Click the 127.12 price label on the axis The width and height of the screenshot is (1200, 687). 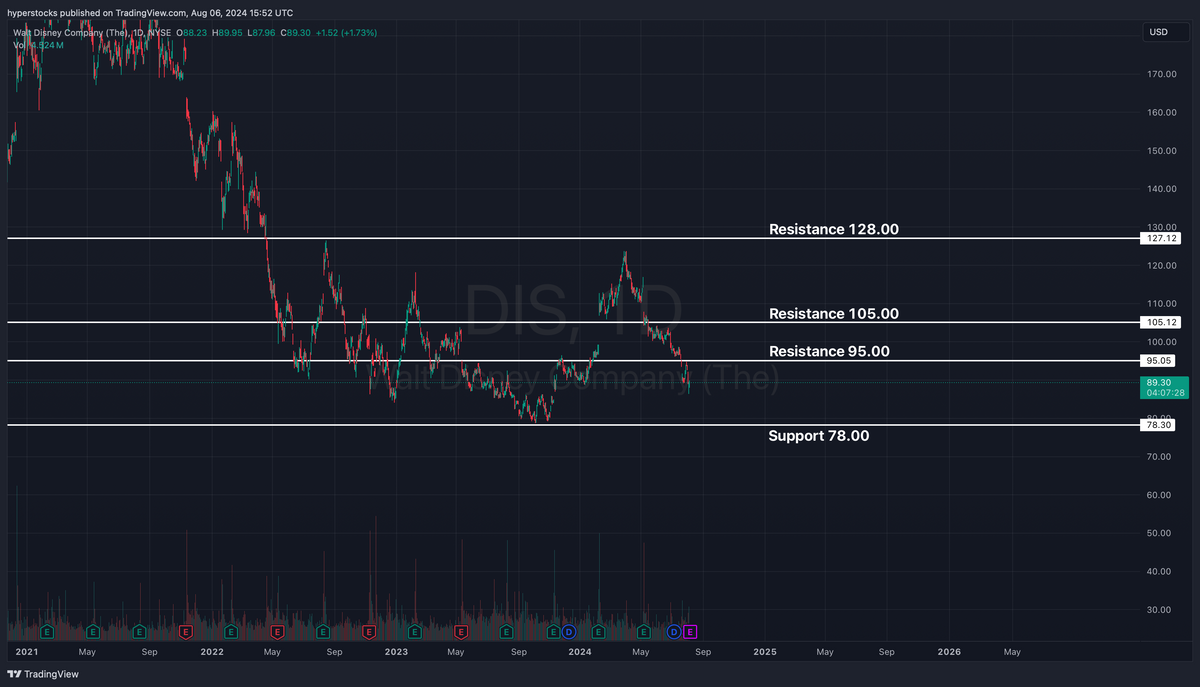[1159, 238]
